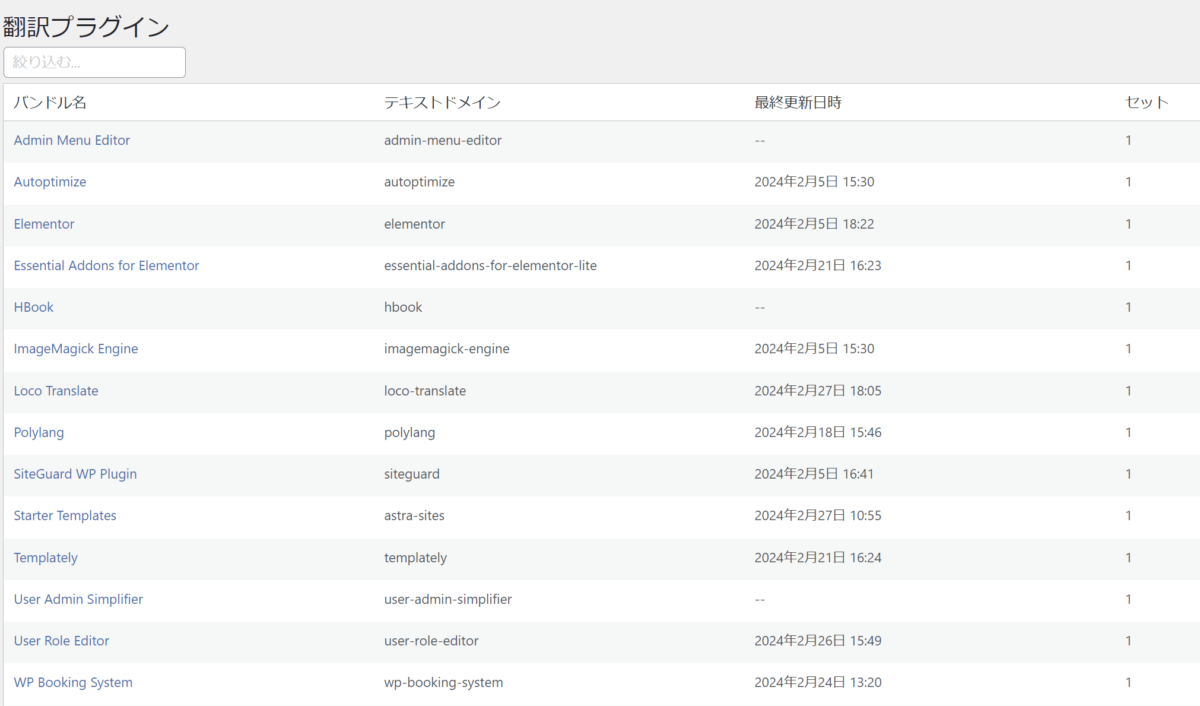Sort by the セット column header
Screen dimensions: 1200x706
1146,103
